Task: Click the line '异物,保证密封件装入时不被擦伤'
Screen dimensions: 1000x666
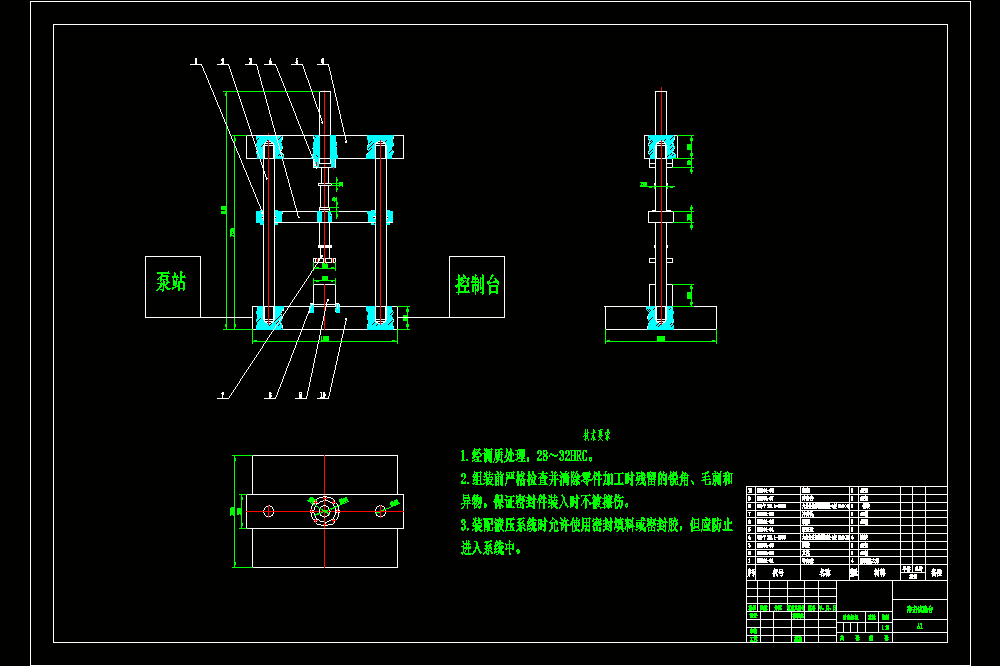Action: [x=545, y=502]
